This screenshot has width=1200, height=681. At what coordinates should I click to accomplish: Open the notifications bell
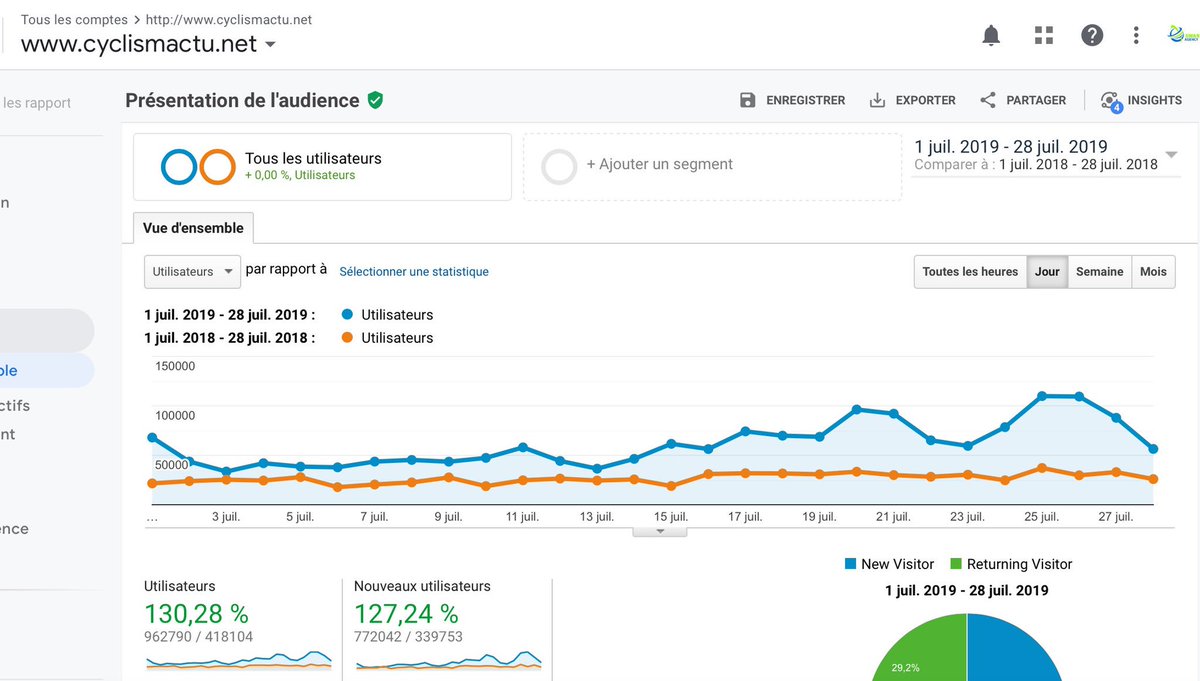pyautogui.click(x=991, y=36)
